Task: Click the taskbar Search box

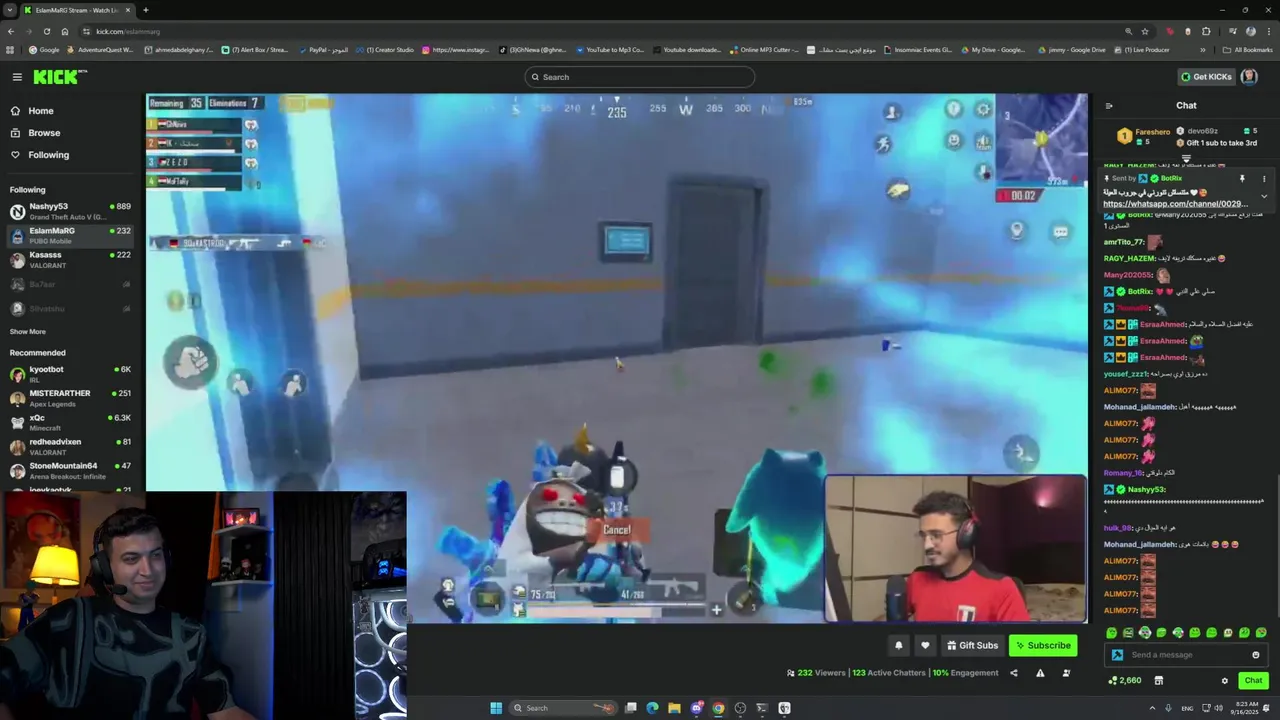Action: coord(563,708)
